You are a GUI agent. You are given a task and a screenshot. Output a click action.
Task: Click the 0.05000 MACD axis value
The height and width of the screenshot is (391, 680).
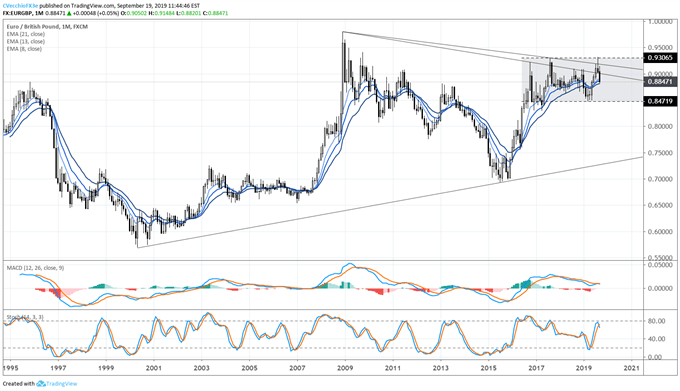(661, 265)
